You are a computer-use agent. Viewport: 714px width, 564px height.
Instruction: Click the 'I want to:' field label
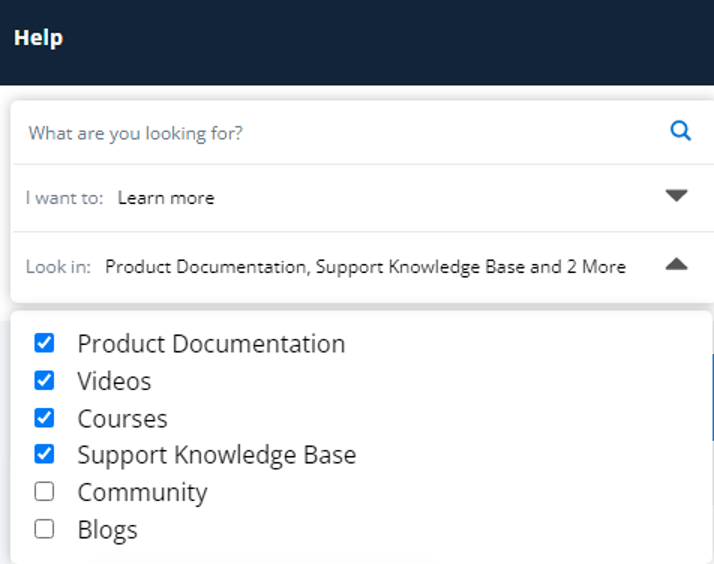click(65, 198)
